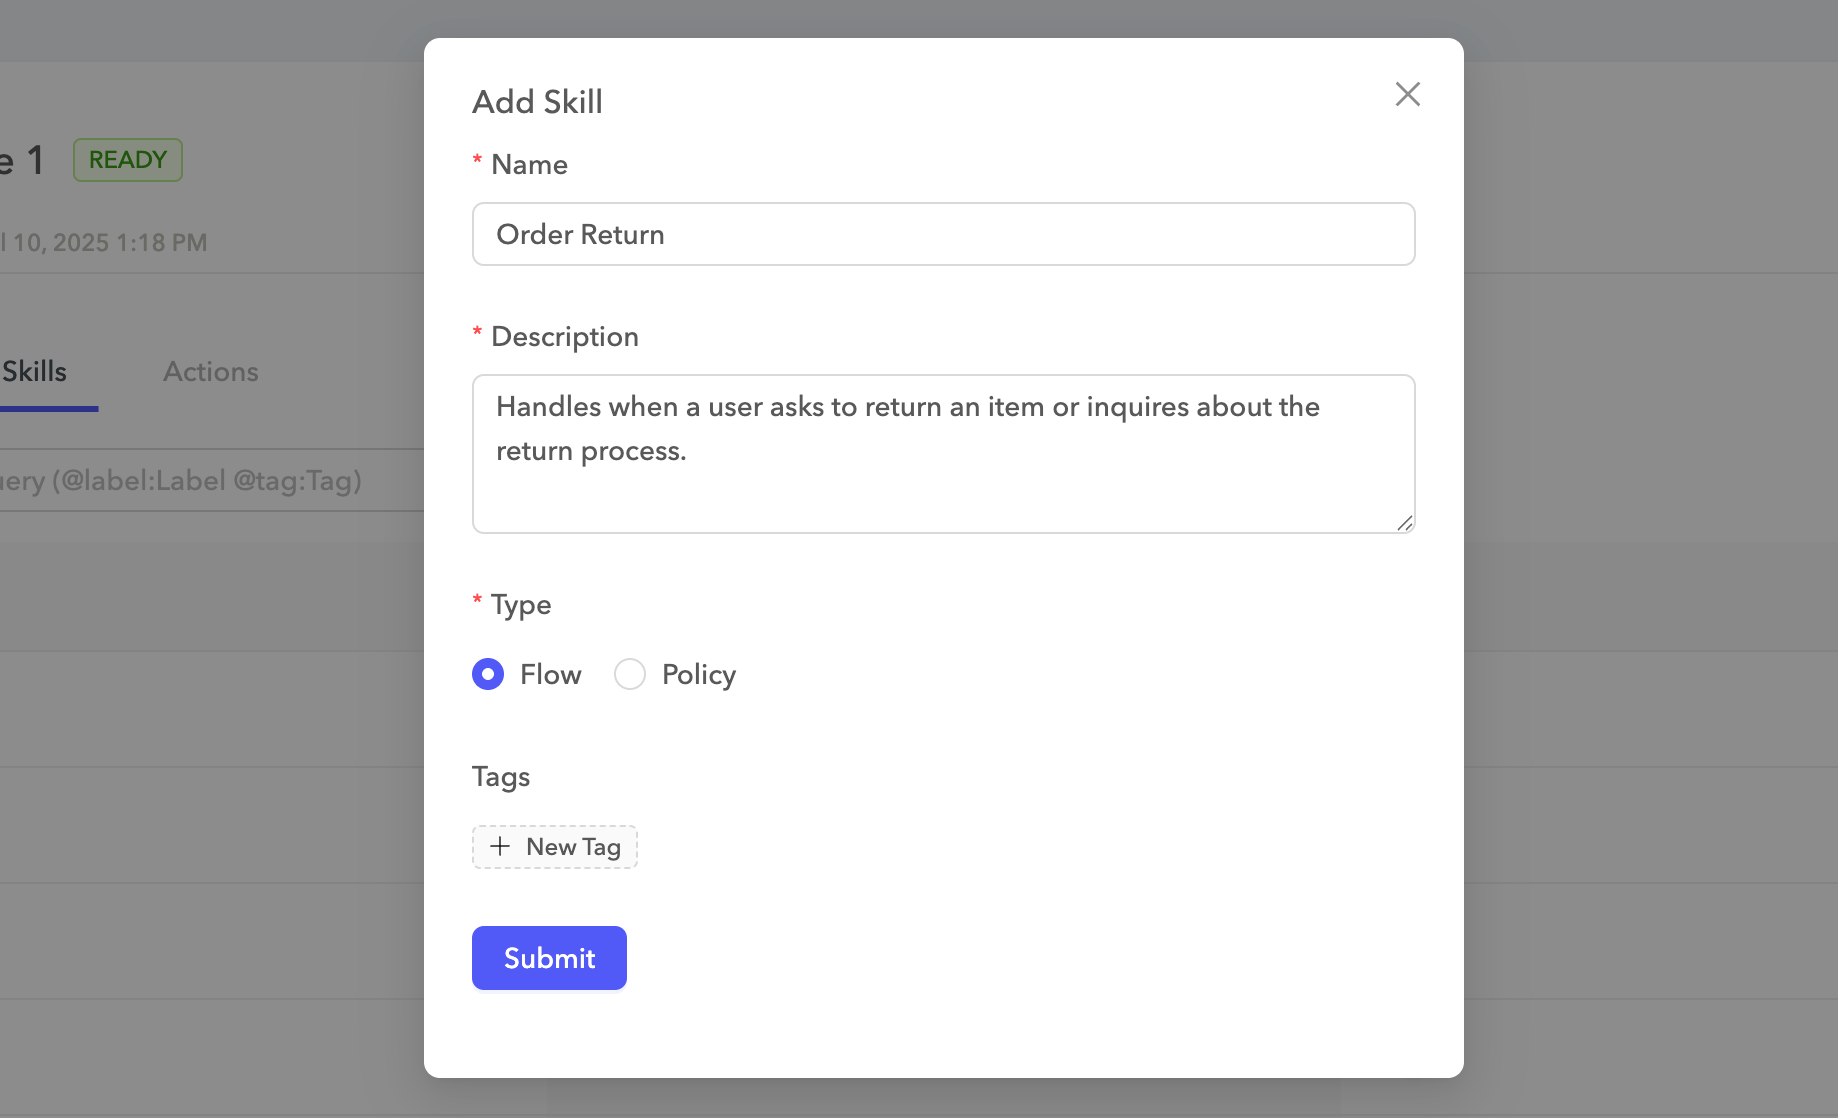
Task: Choose the Policy radio button
Action: [x=630, y=675]
